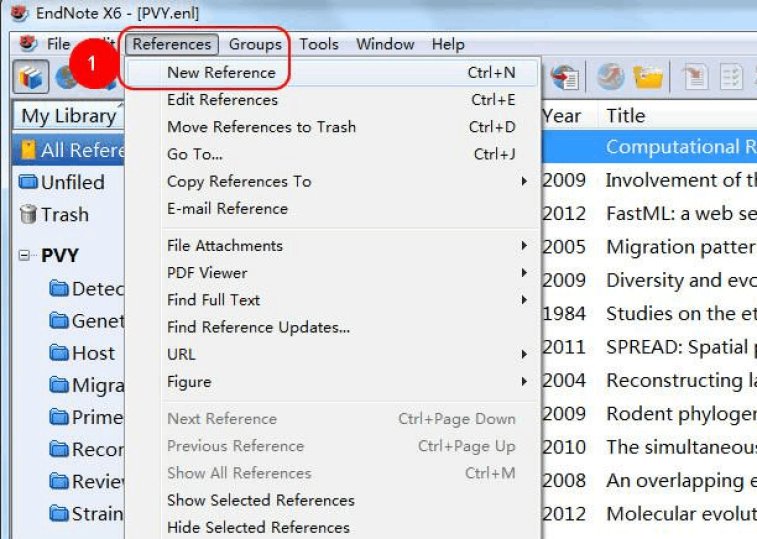Open the Groups menu
Viewport: 757px width, 539px height.
(x=255, y=44)
